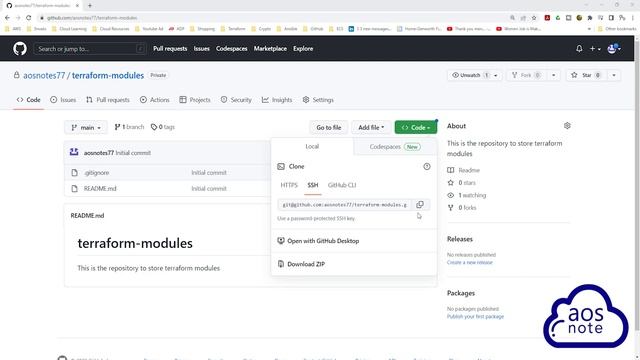Switch to the Code repository tab
The width and height of the screenshot is (640, 360).
pyautogui.click(x=29, y=100)
